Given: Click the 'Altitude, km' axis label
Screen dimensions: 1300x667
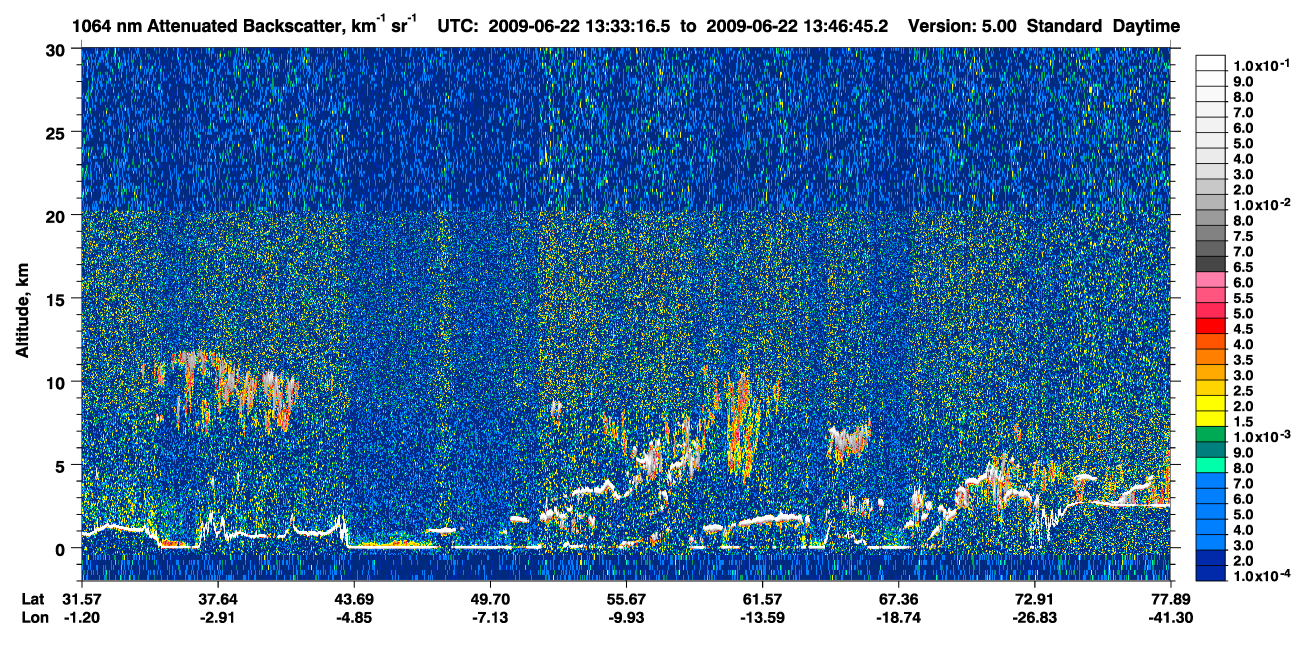Looking at the screenshot, I should tap(22, 313).
